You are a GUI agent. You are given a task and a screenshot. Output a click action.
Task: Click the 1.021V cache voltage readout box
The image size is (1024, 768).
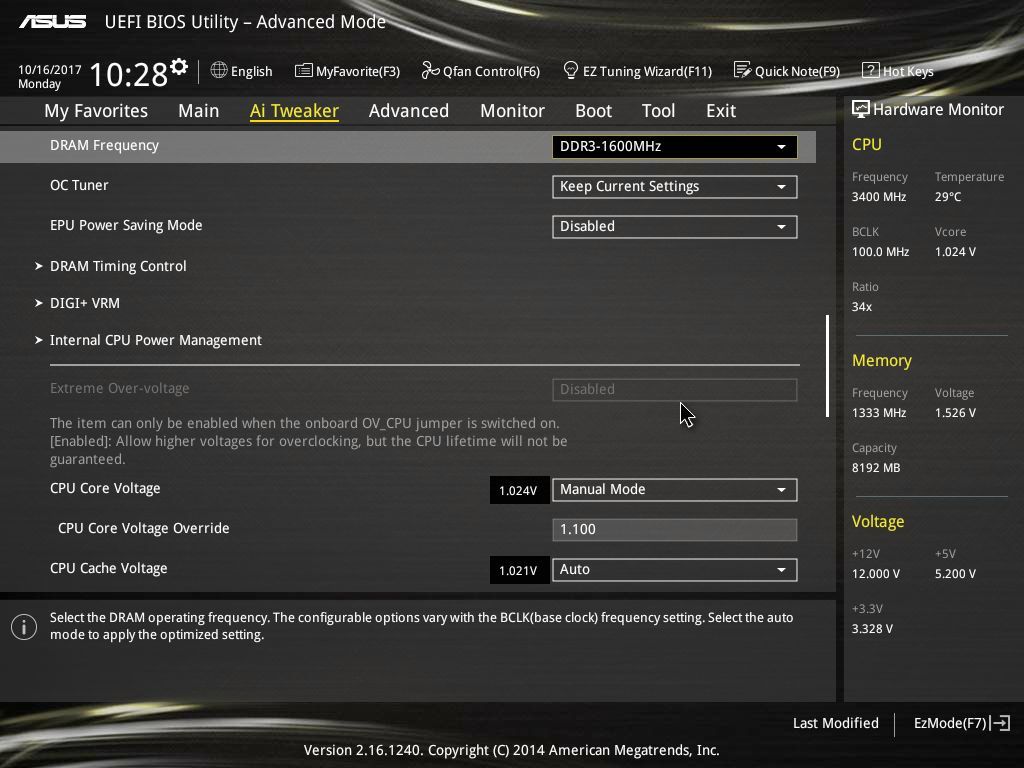[x=519, y=570]
